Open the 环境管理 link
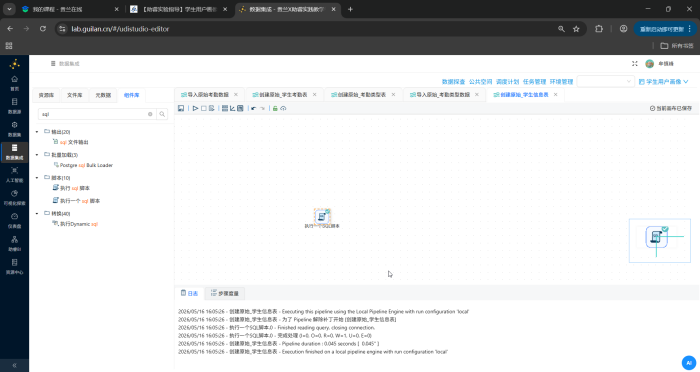Image resolution: width=700 pixels, height=372 pixels. point(561,82)
